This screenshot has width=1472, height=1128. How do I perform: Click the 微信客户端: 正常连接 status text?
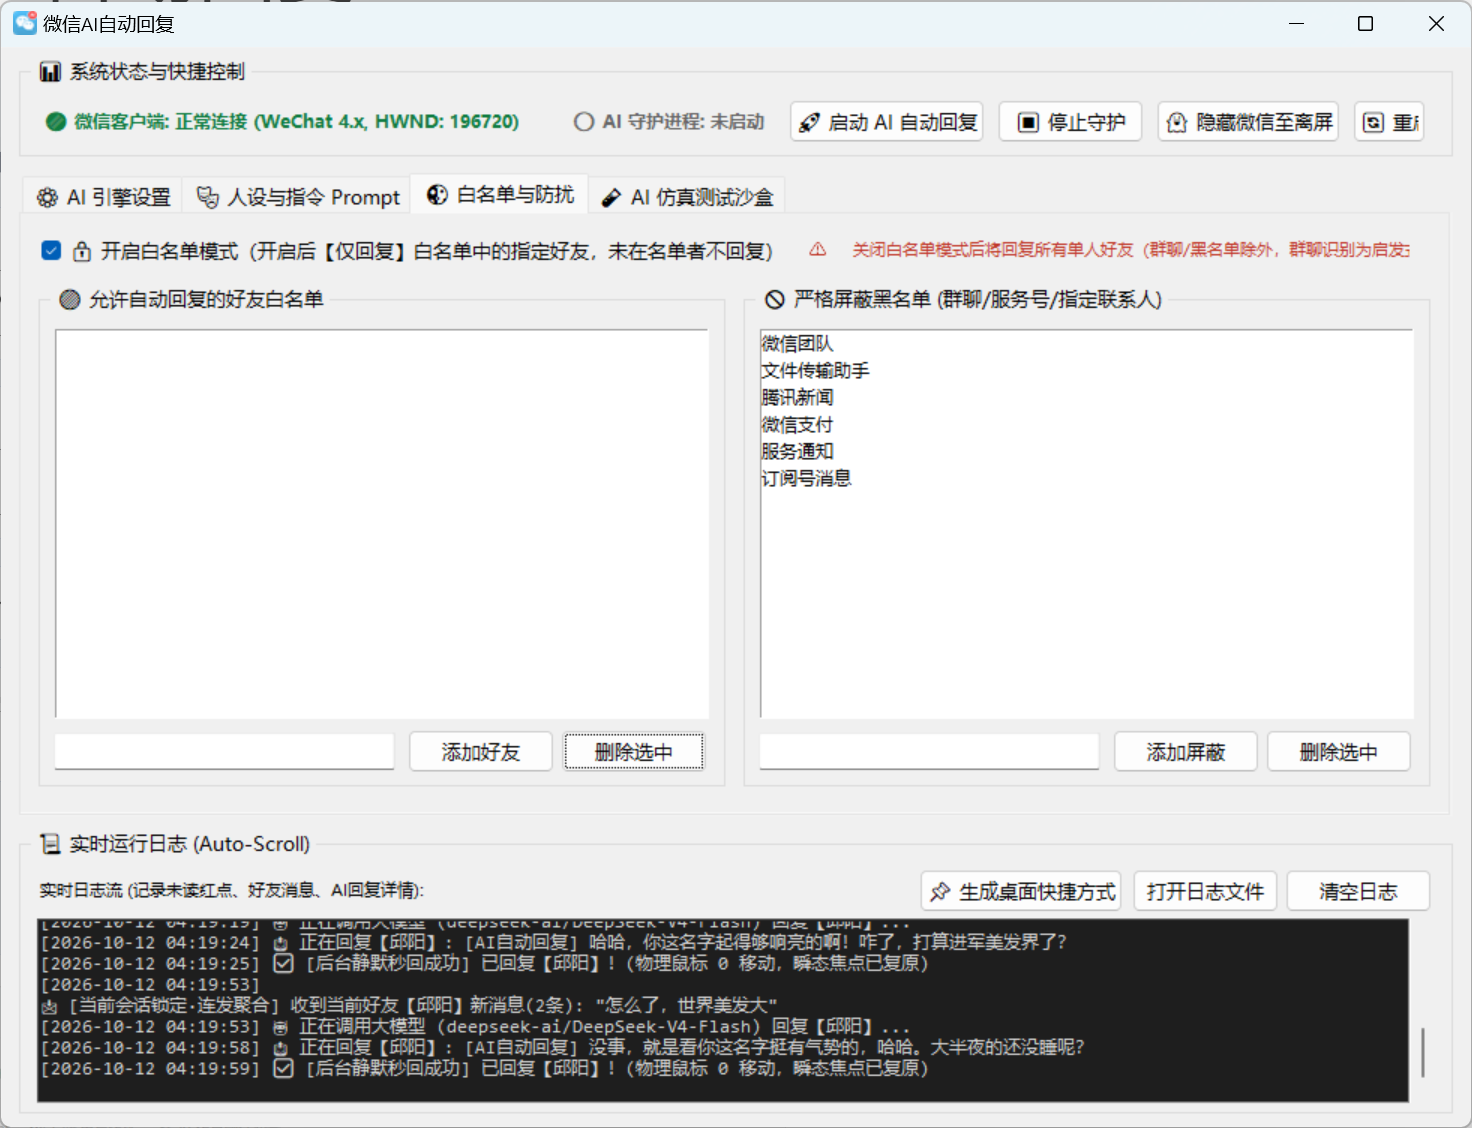pos(296,122)
